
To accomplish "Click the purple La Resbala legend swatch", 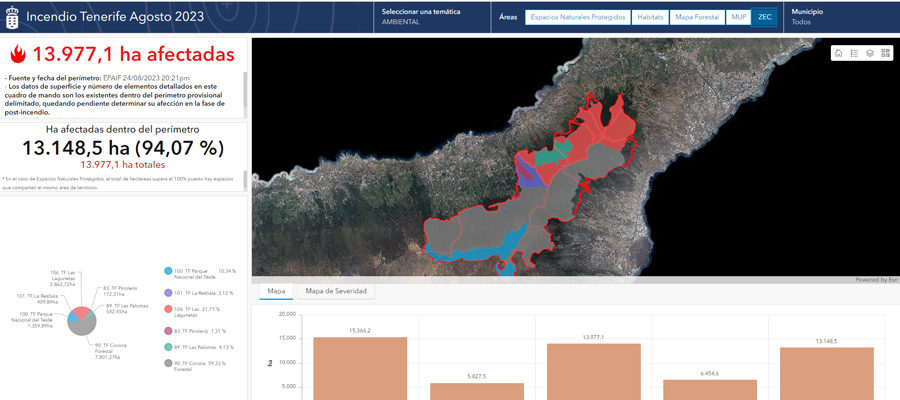I will (168, 293).
